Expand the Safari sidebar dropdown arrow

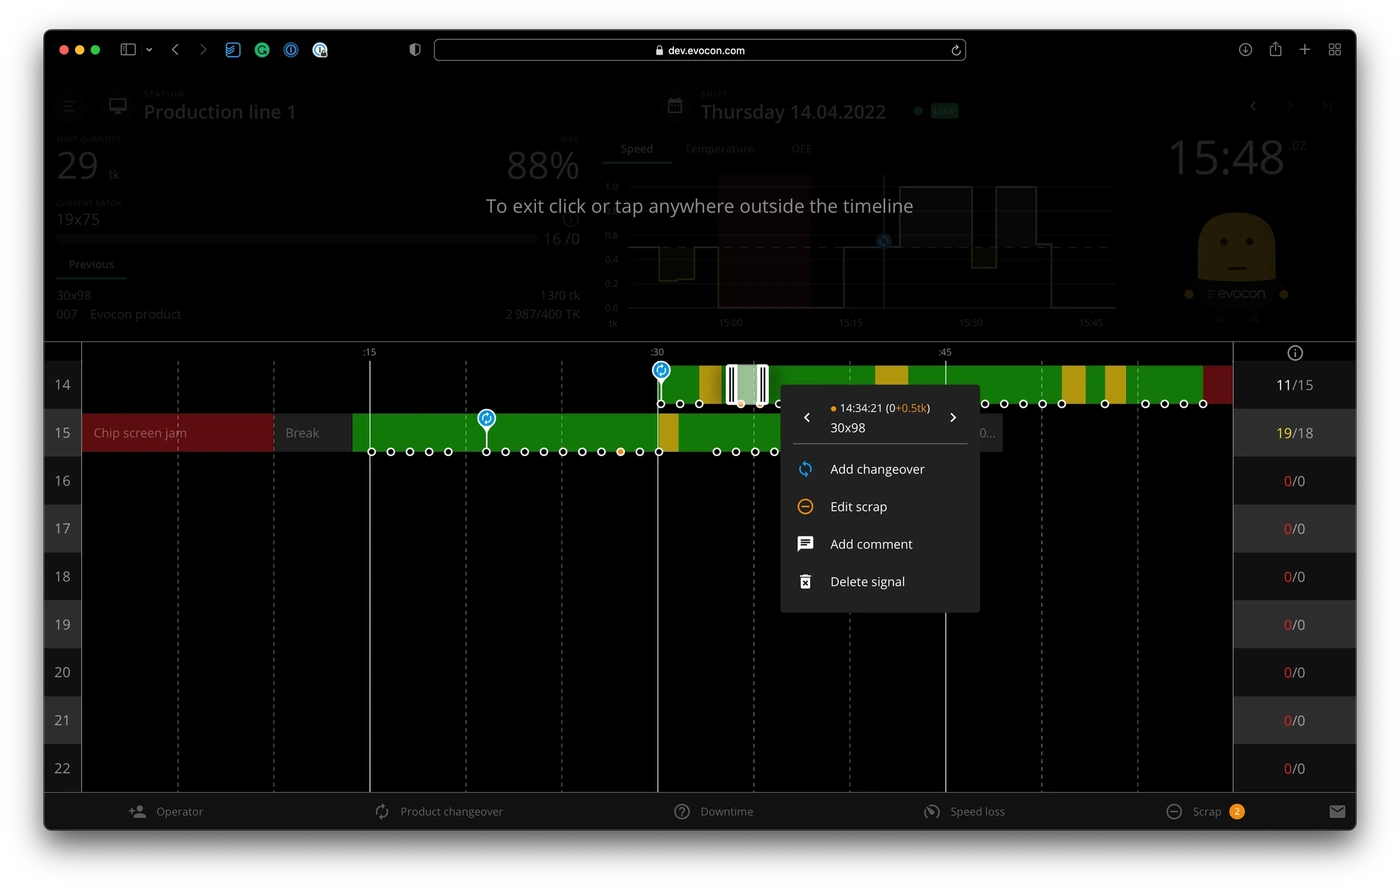[x=149, y=50]
